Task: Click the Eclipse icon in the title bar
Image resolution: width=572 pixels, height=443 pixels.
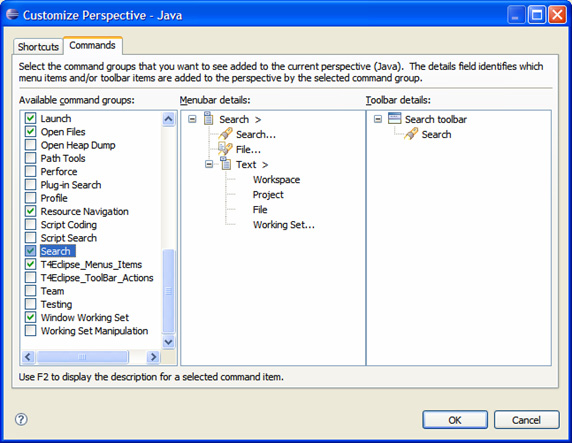Action: [x=12, y=15]
